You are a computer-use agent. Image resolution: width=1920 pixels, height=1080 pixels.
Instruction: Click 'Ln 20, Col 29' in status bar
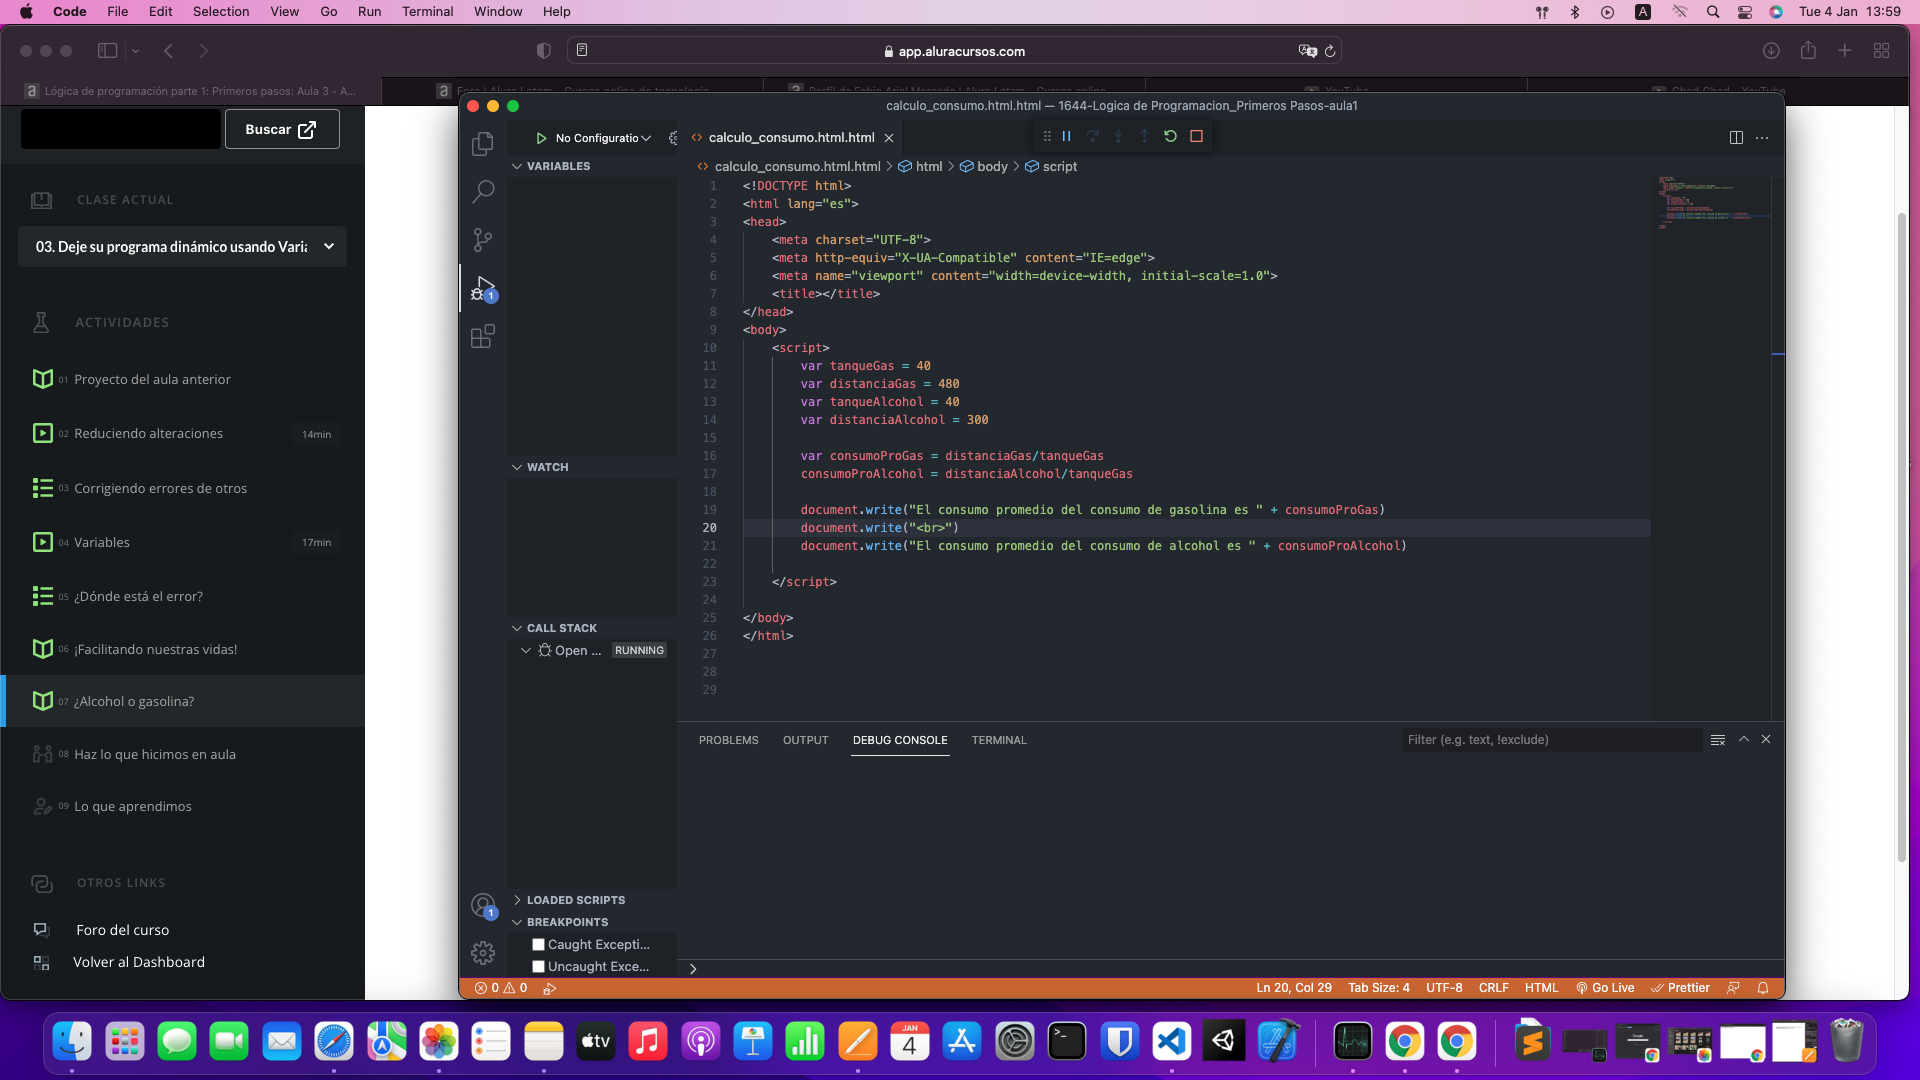1294,988
